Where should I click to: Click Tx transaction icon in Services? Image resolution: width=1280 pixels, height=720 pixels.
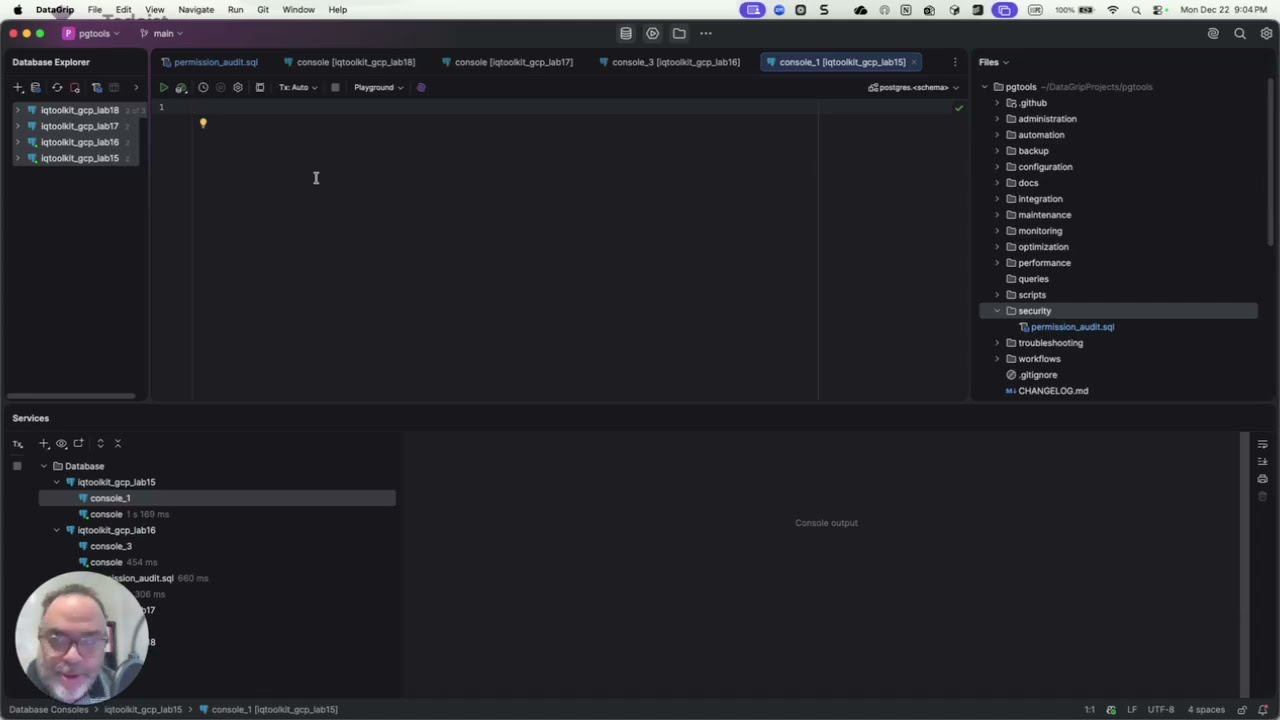18,444
